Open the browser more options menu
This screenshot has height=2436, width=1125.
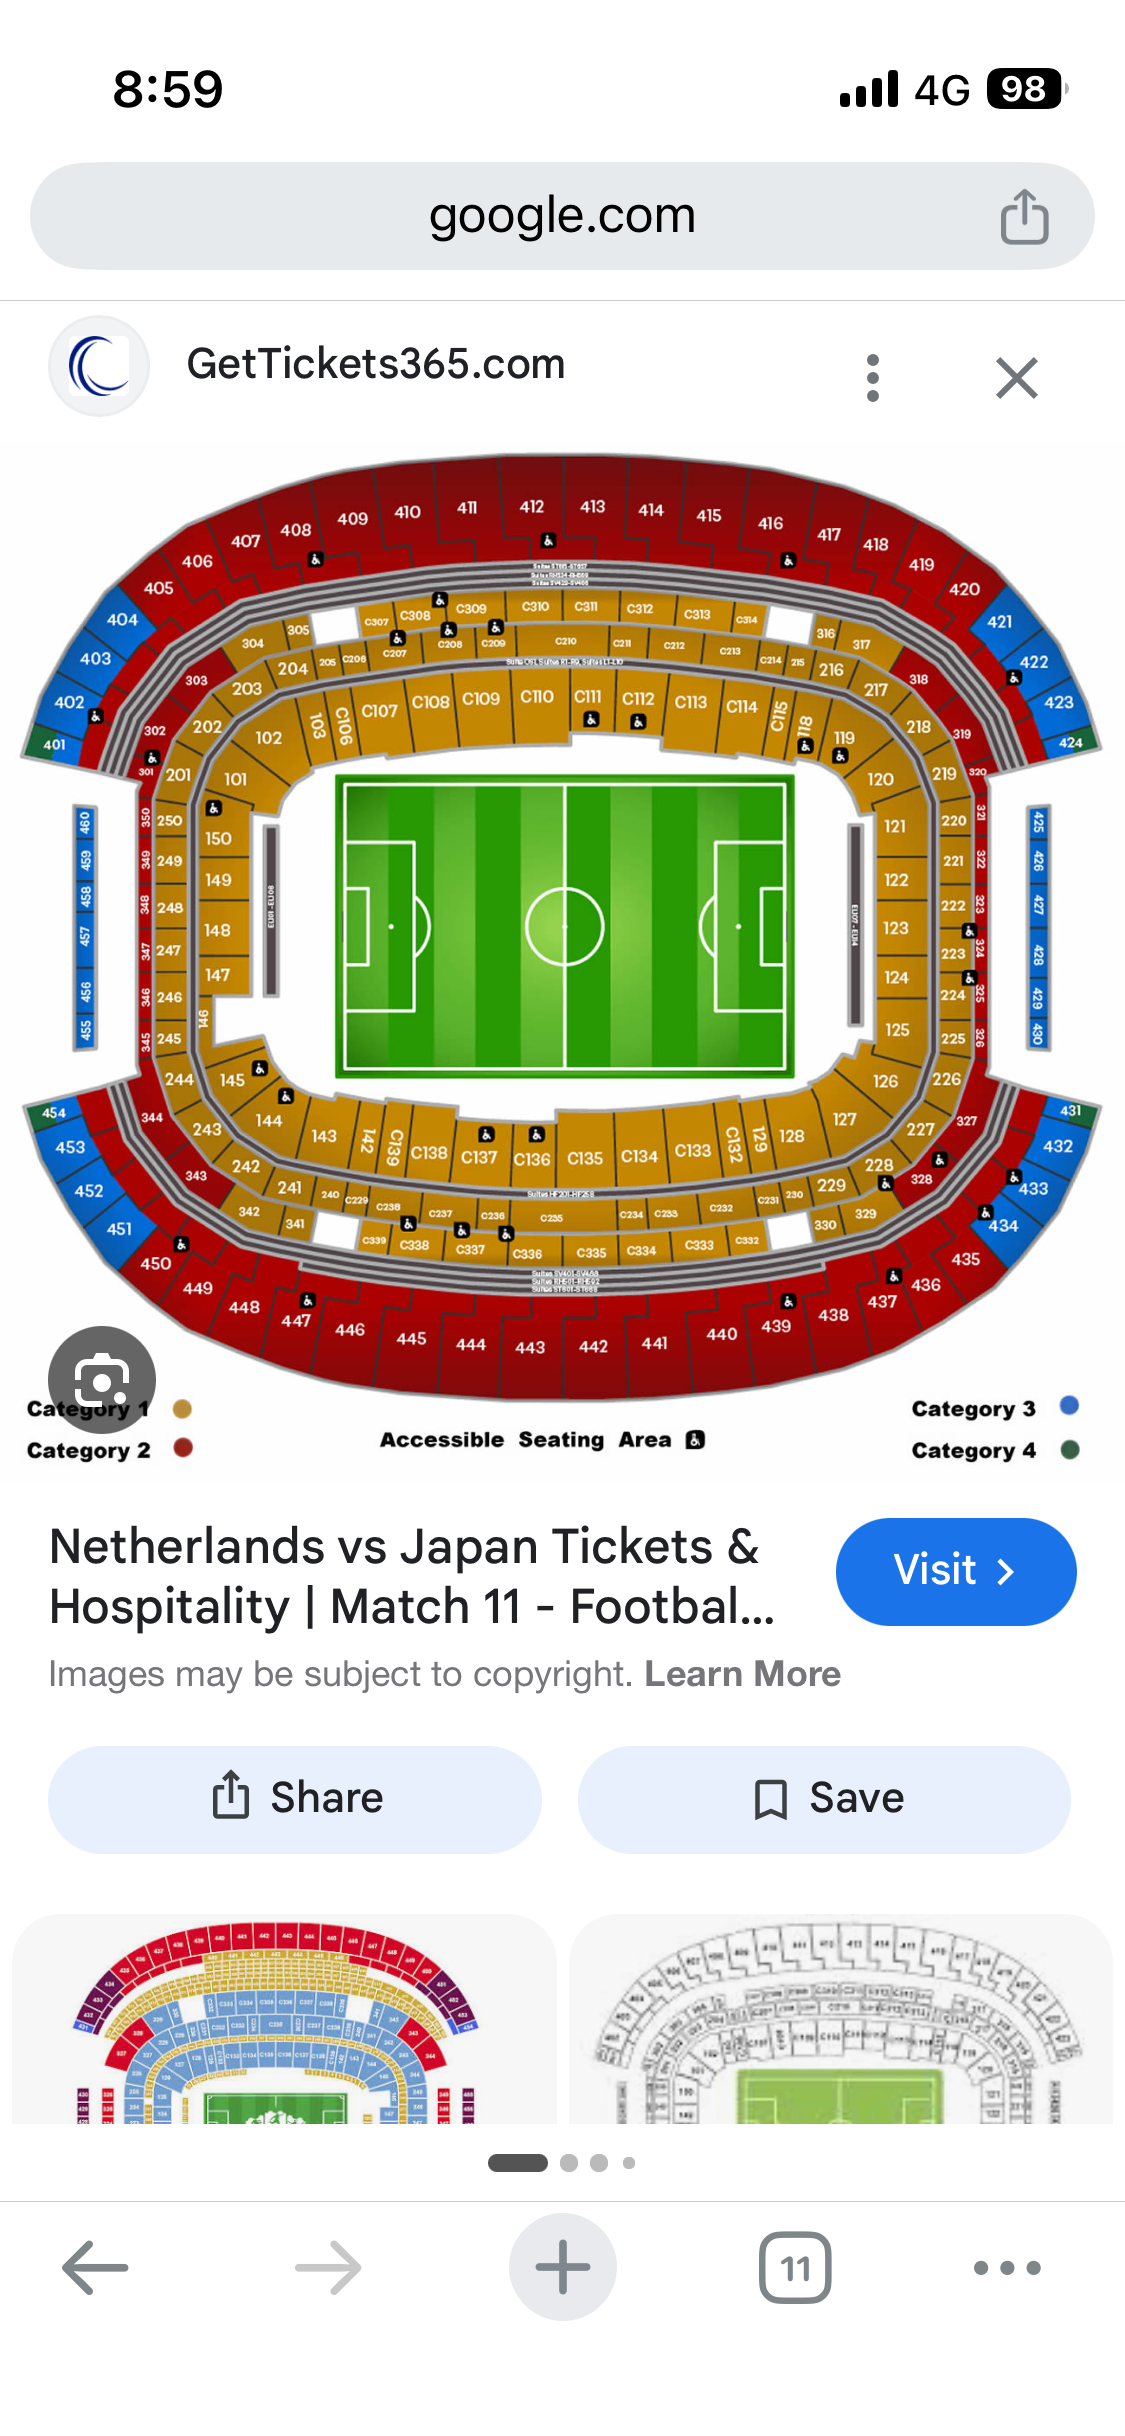tap(1007, 2268)
